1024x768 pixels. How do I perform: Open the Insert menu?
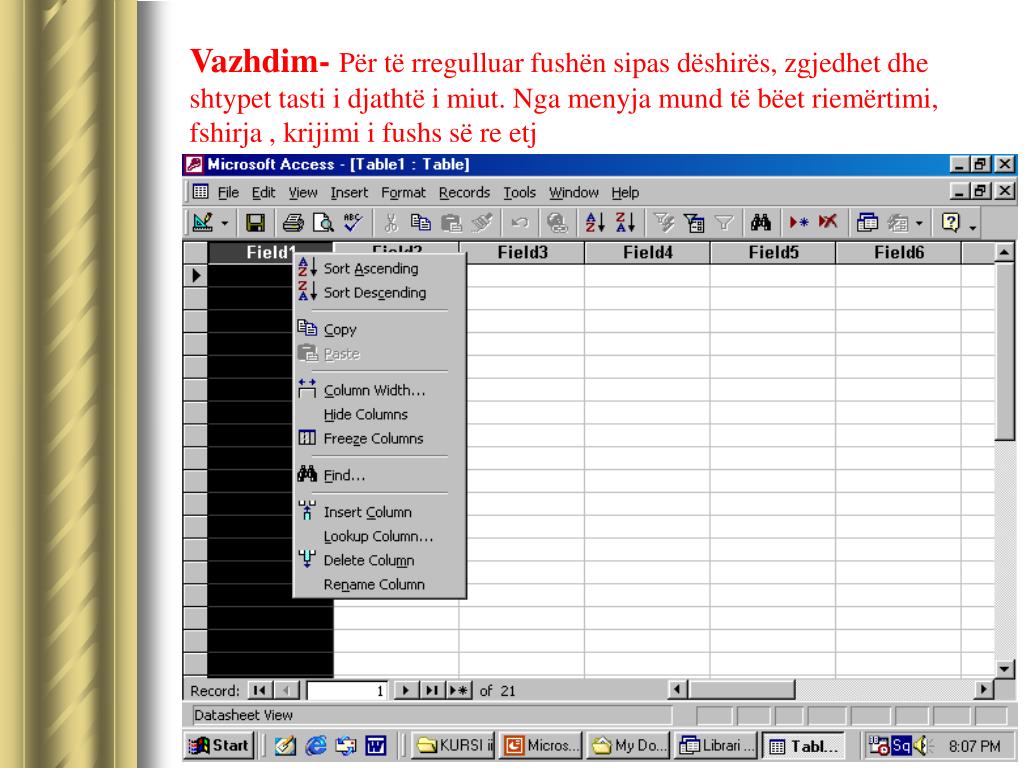(x=349, y=193)
